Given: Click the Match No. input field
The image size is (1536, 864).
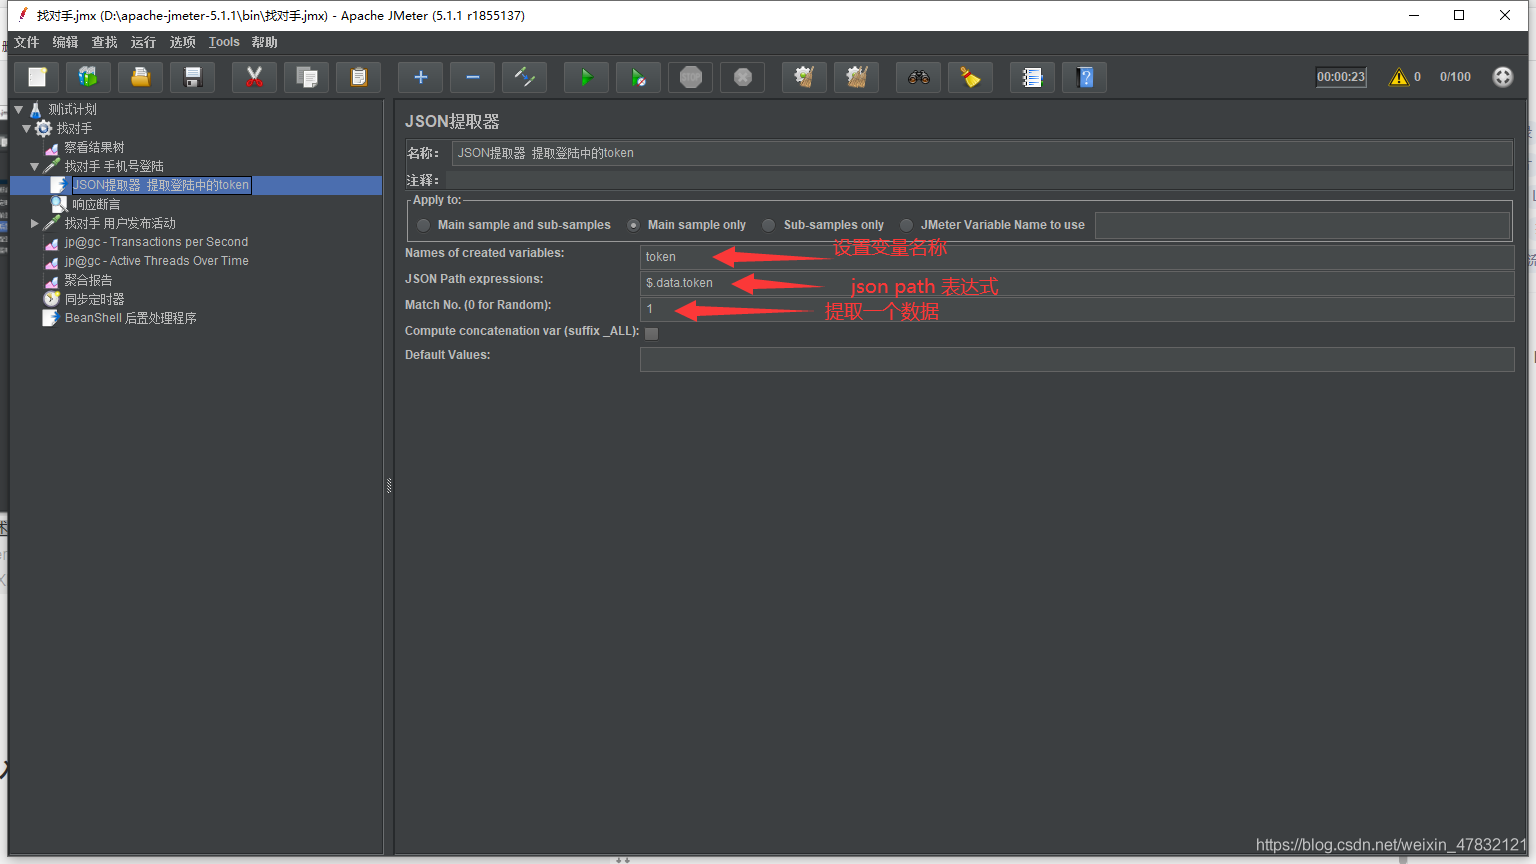Looking at the screenshot, I should coord(1077,309).
